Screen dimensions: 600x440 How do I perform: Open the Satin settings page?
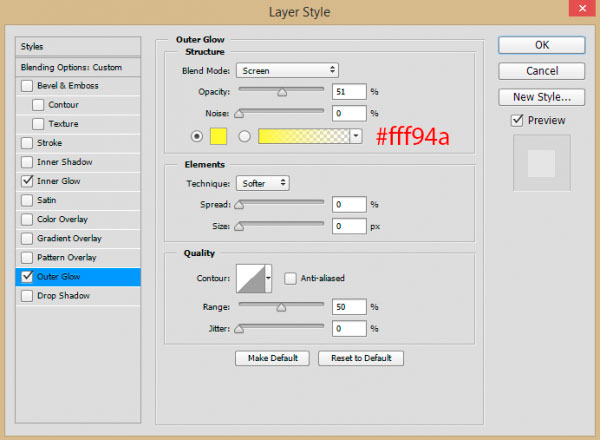(46, 200)
